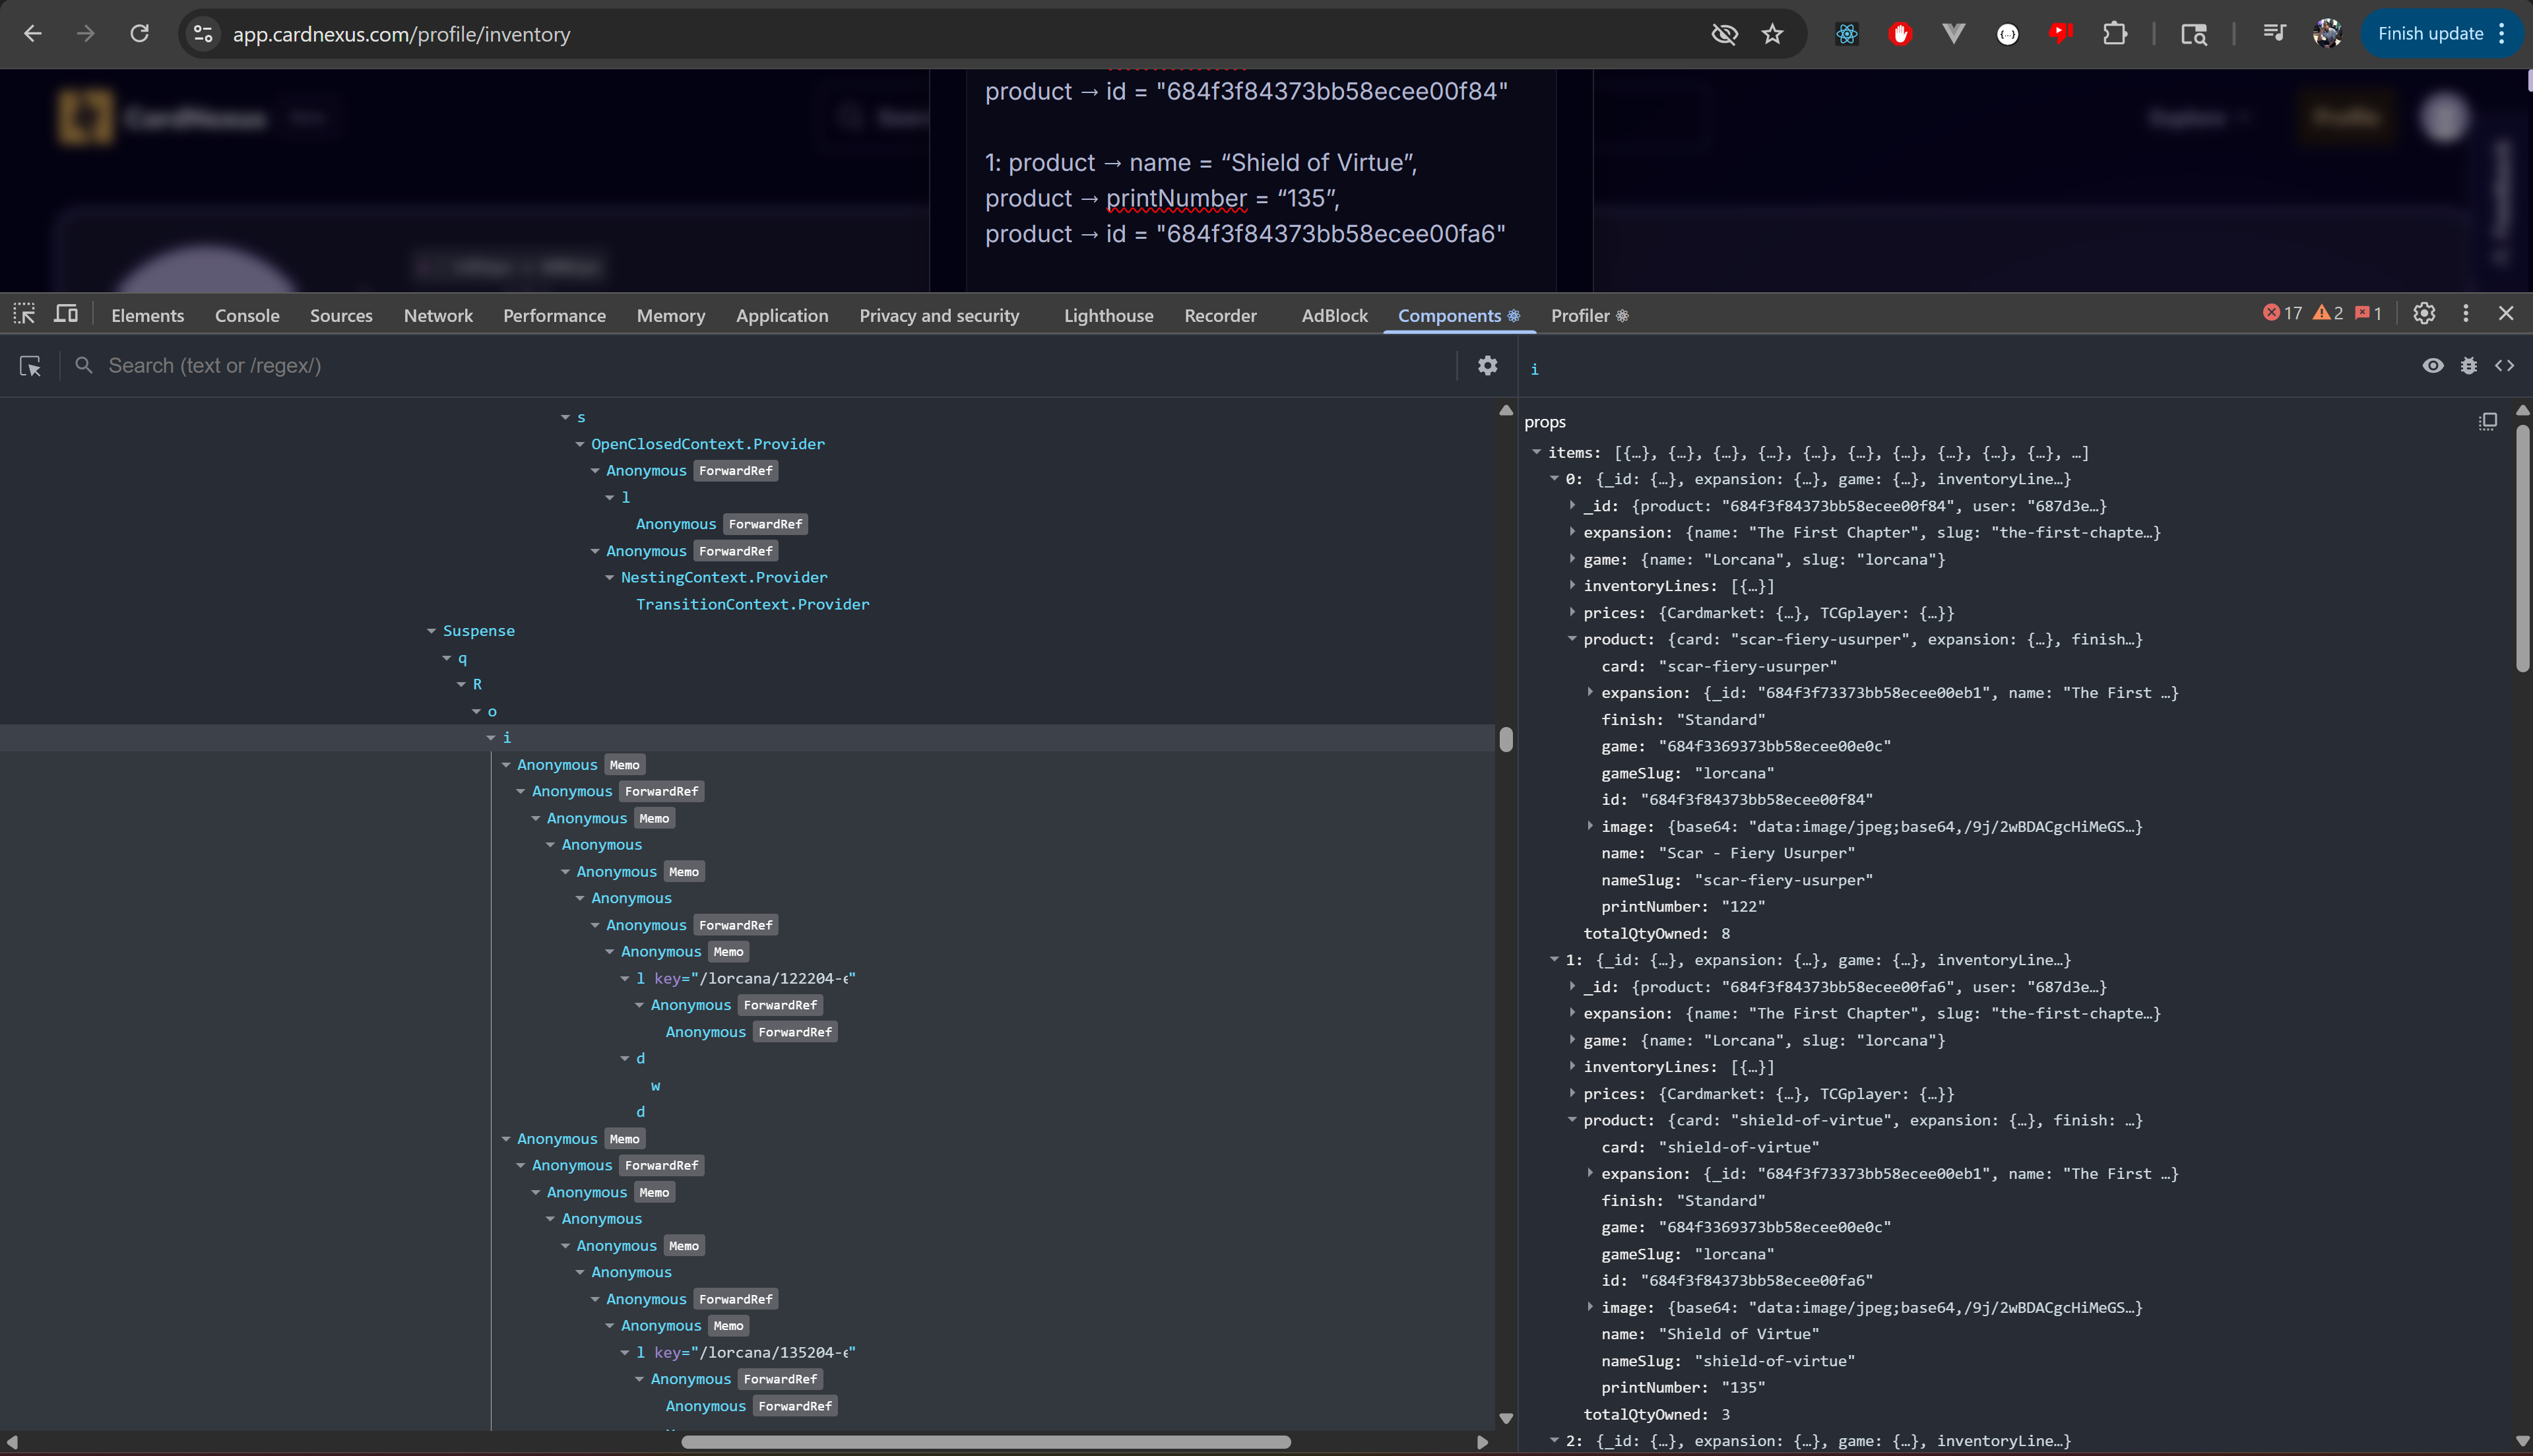Screen dimensions: 2533x1456
Task: Collapse the selected 'i' component node
Action: pyautogui.click(x=491, y=738)
